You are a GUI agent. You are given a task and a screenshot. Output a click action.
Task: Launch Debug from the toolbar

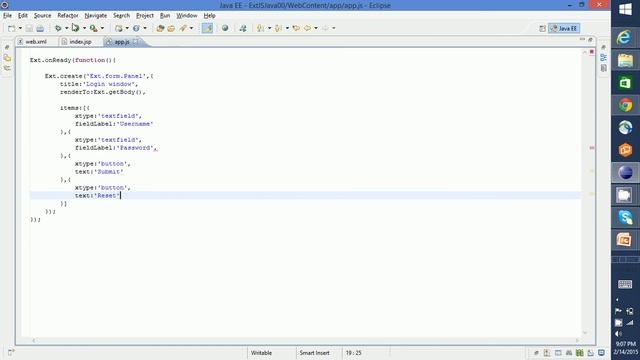(58, 28)
